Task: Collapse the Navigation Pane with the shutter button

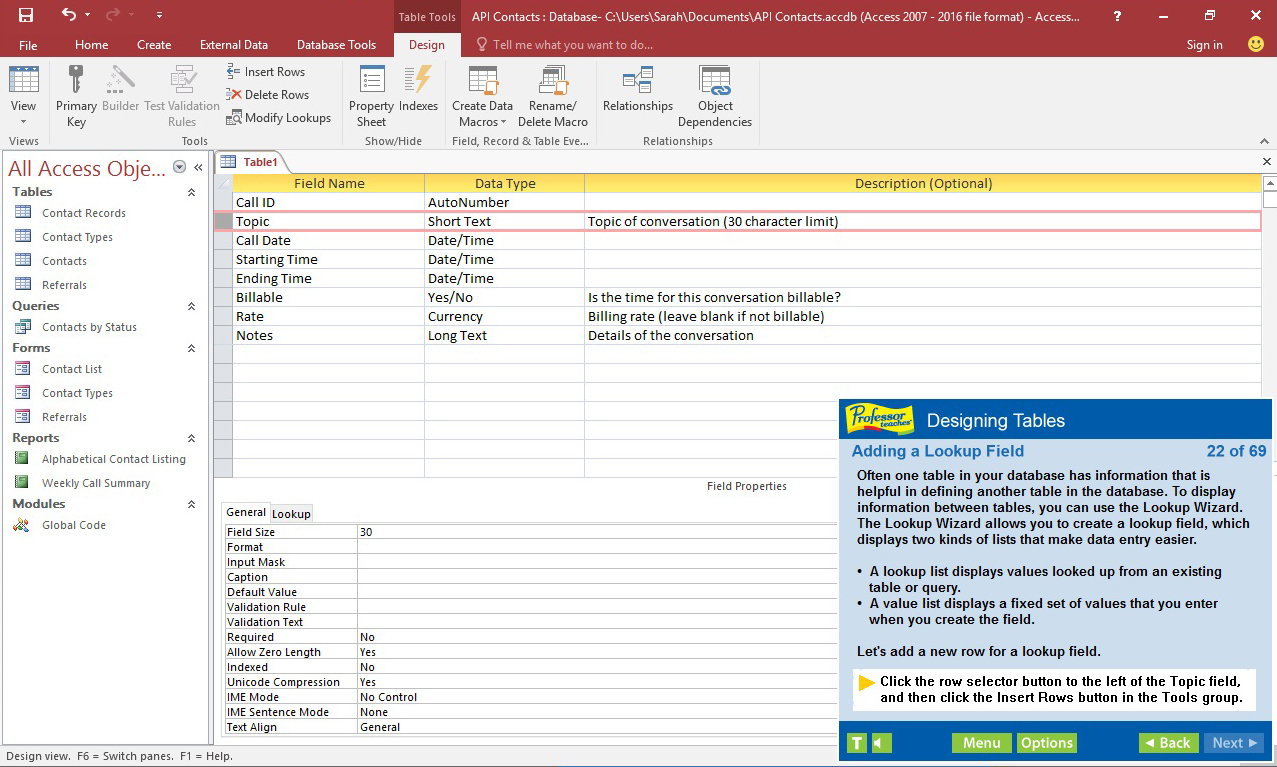Action: coord(197,168)
